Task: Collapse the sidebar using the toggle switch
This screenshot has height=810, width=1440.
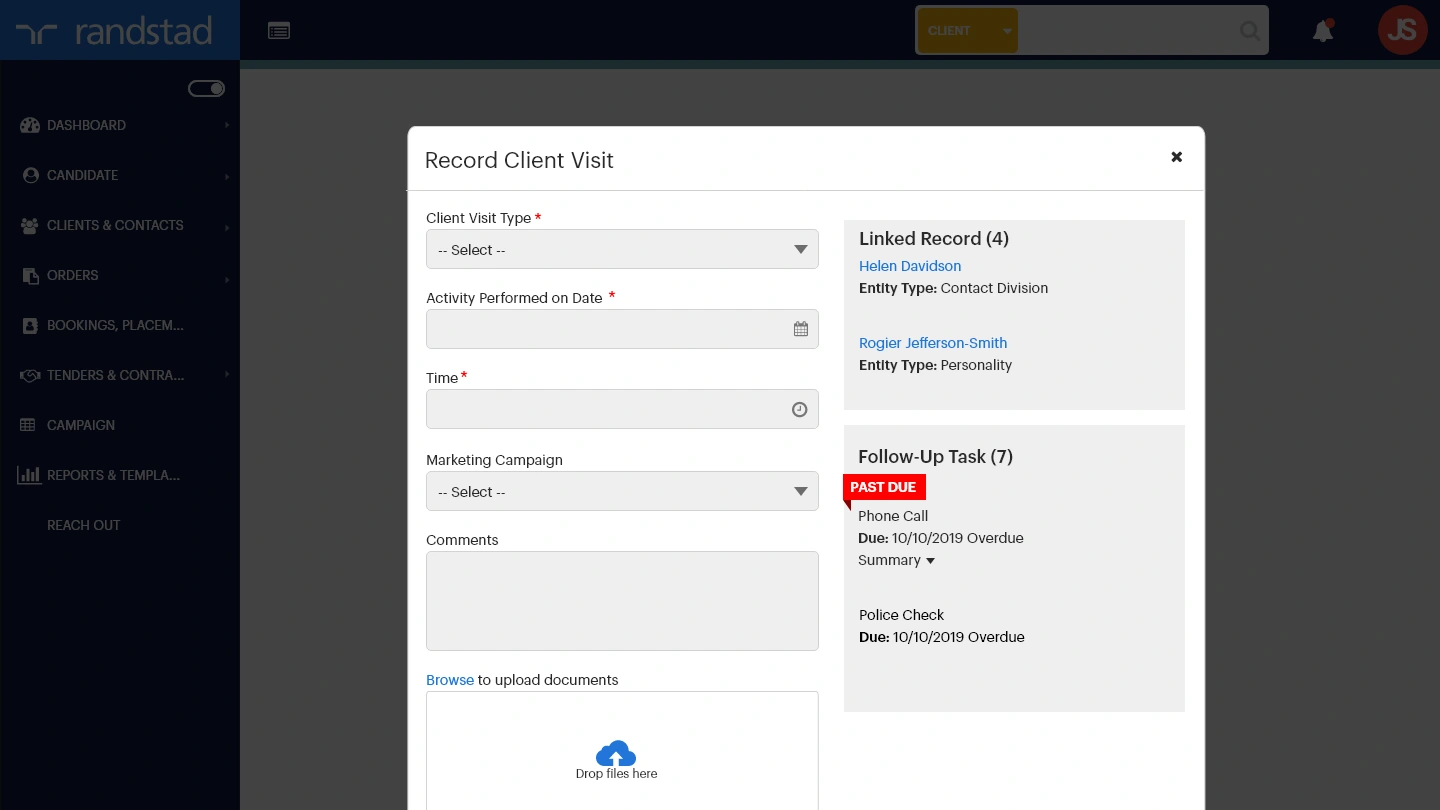Action: click(206, 88)
